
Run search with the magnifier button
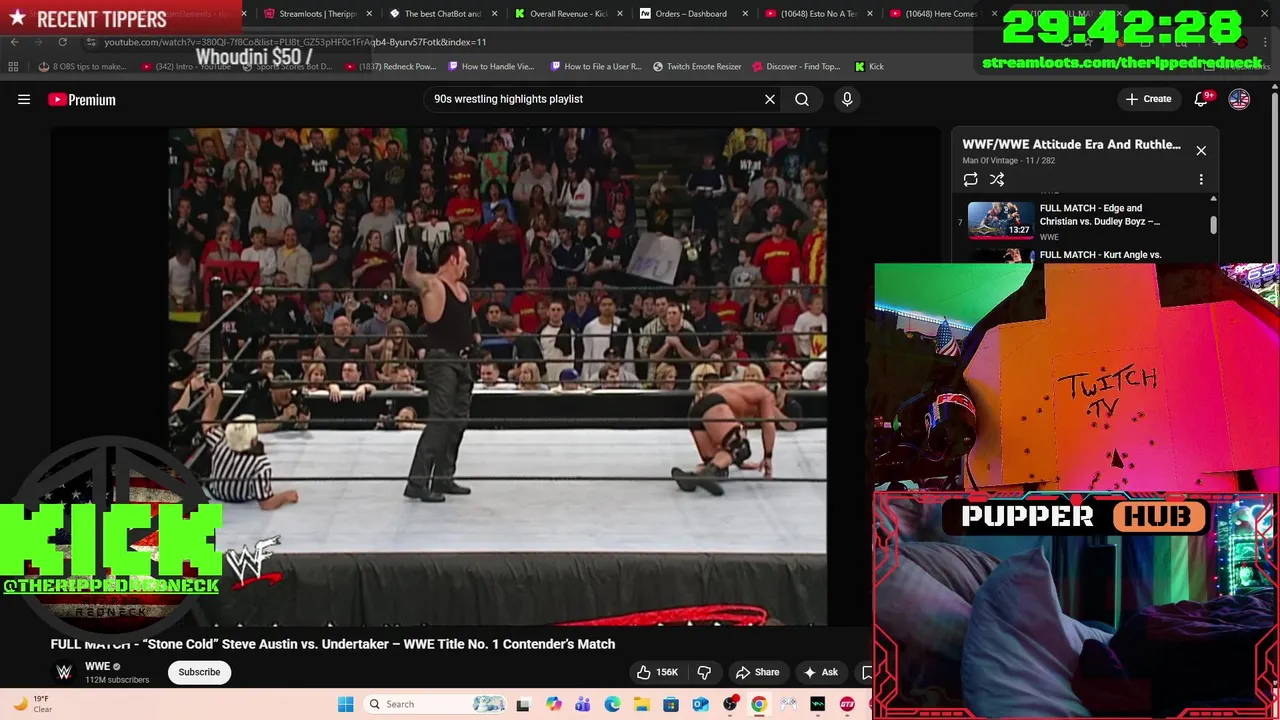802,99
